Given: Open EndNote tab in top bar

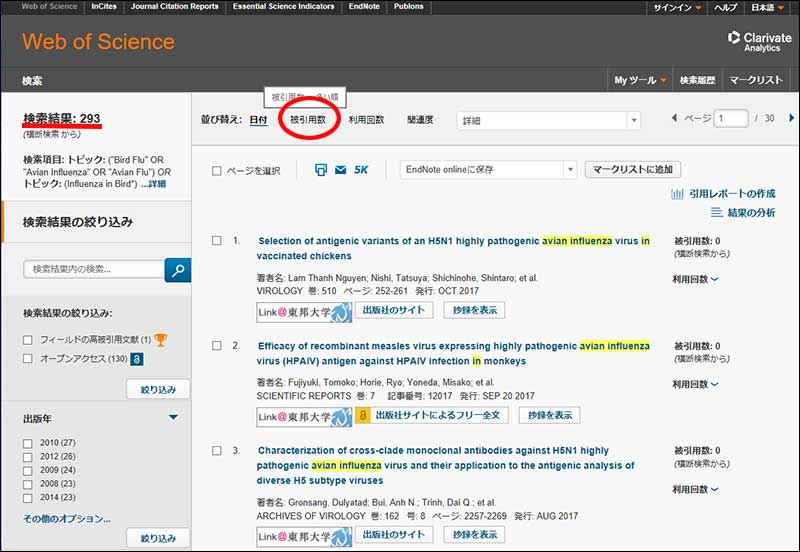Looking at the screenshot, I should 364,7.
